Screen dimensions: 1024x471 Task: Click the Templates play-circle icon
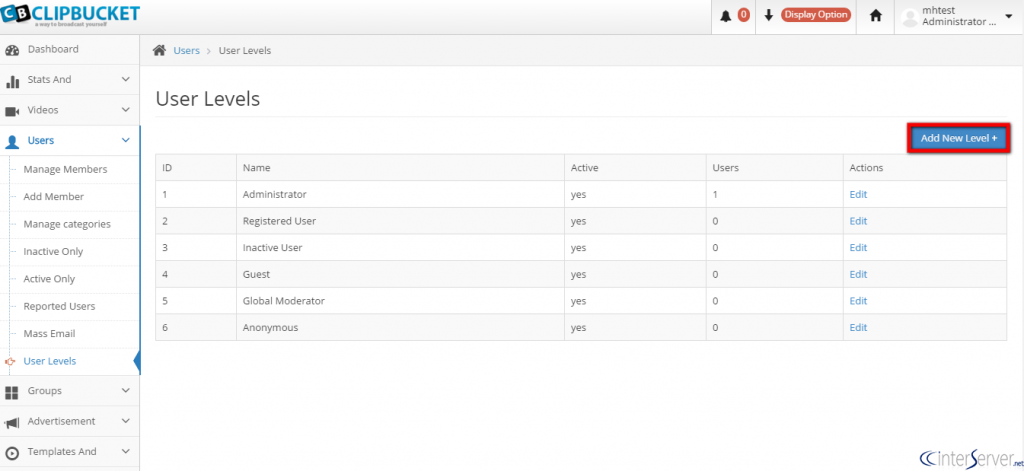click(12, 453)
